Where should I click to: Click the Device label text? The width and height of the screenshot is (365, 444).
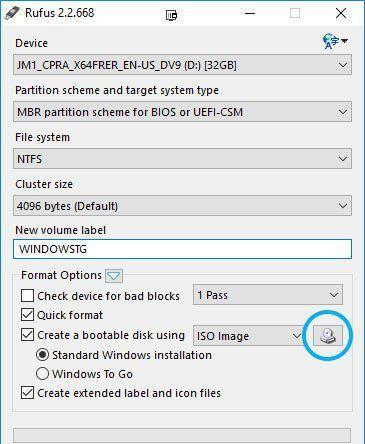pos(32,43)
